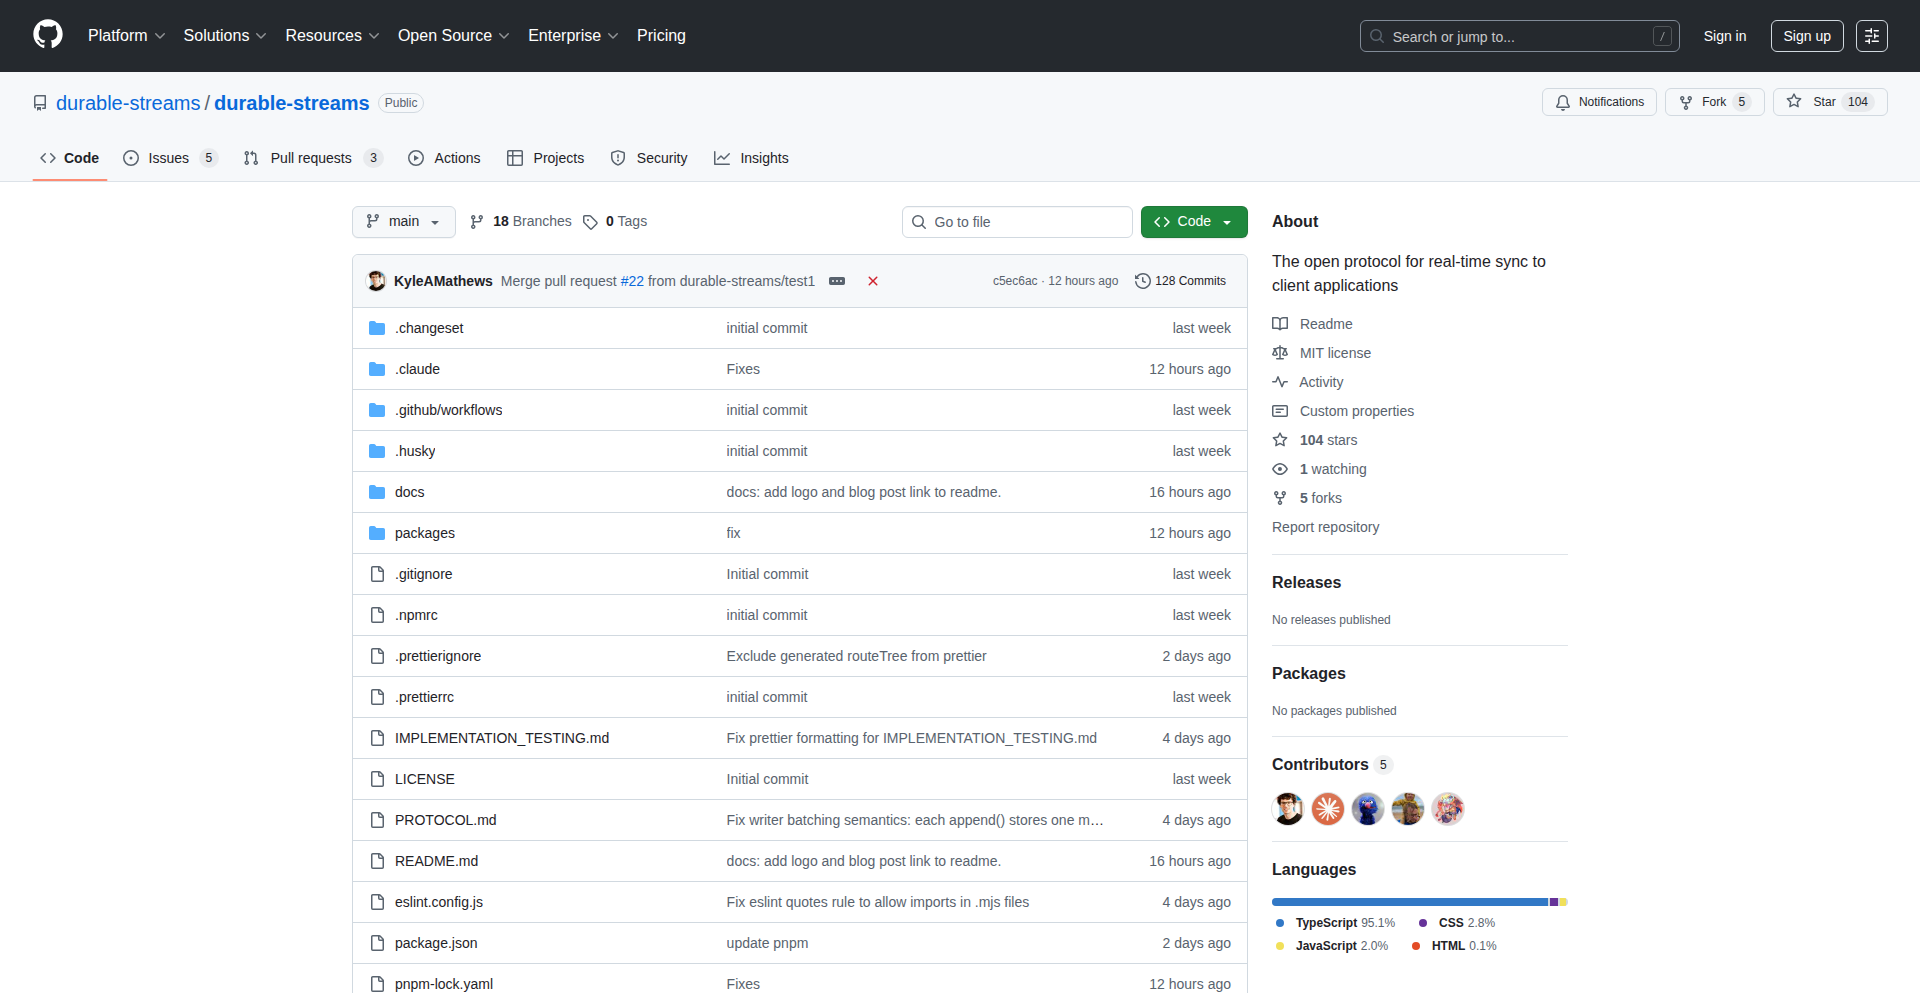Viewport: 1920px width, 993px height.
Task: Switch to the Pull requests tab
Action: (x=313, y=158)
